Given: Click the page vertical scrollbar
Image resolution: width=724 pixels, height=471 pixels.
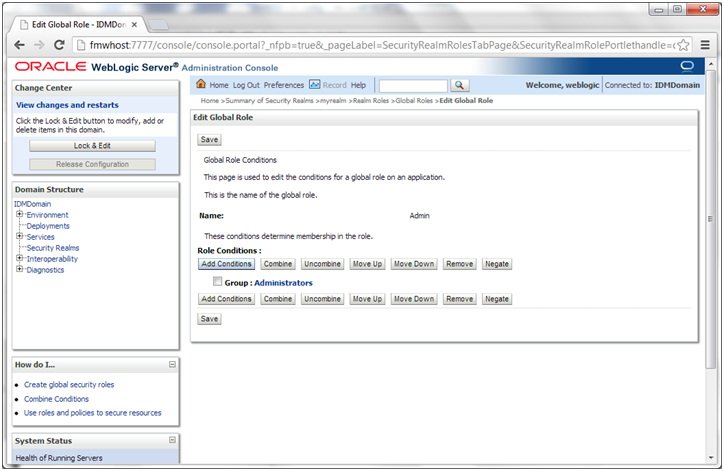Looking at the screenshot, I should point(711,219).
